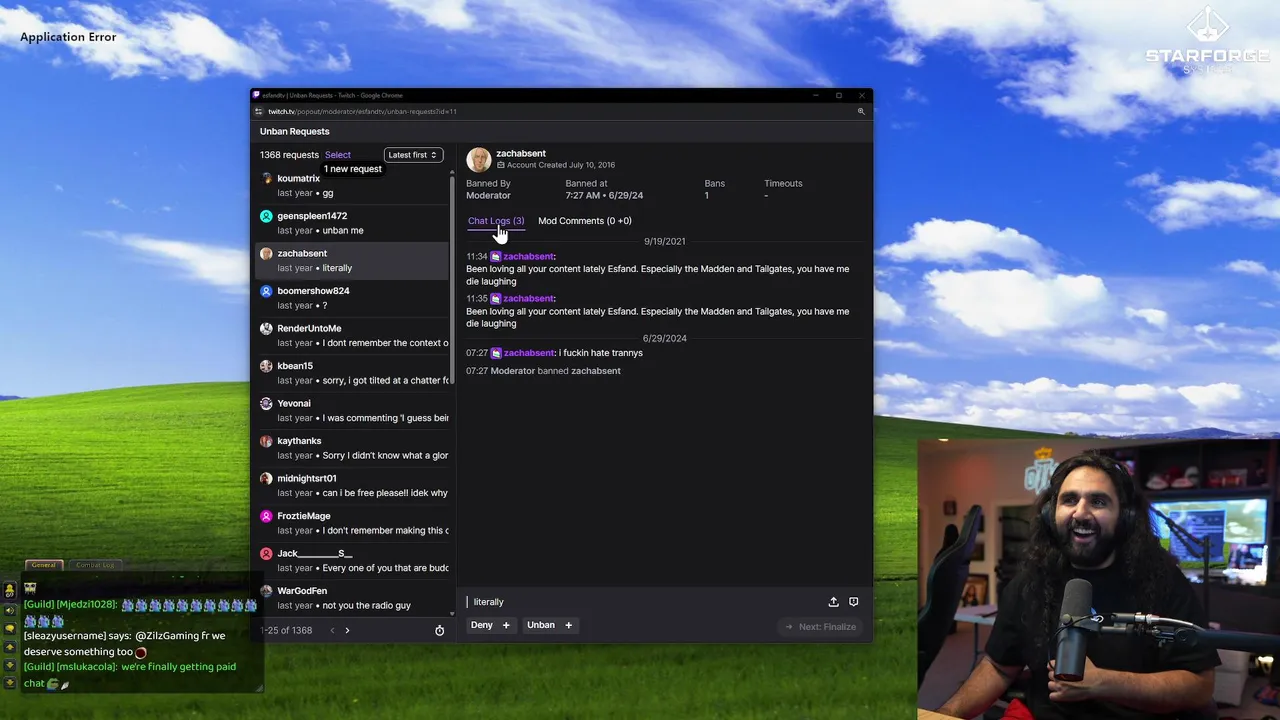Screen dimensions: 1280x720
Task: Open koumatrix unban request
Action: 352,186
